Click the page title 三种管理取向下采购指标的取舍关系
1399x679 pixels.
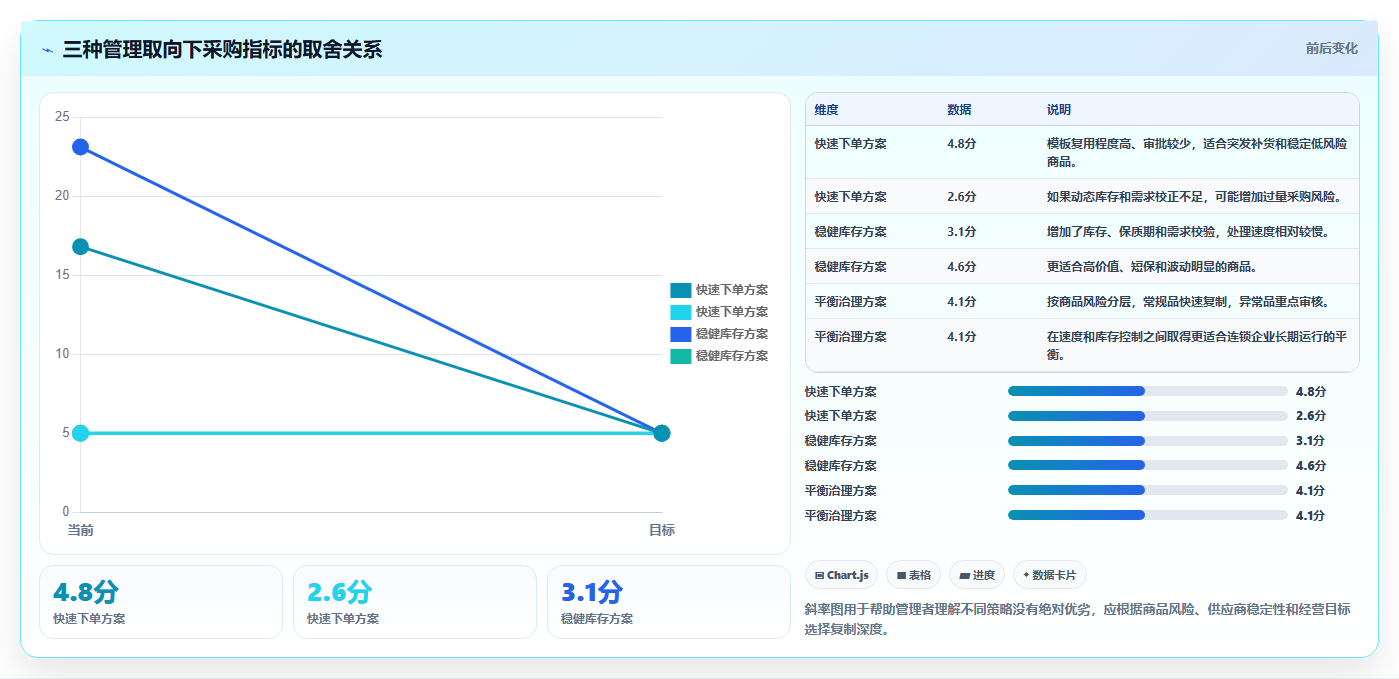(222, 50)
